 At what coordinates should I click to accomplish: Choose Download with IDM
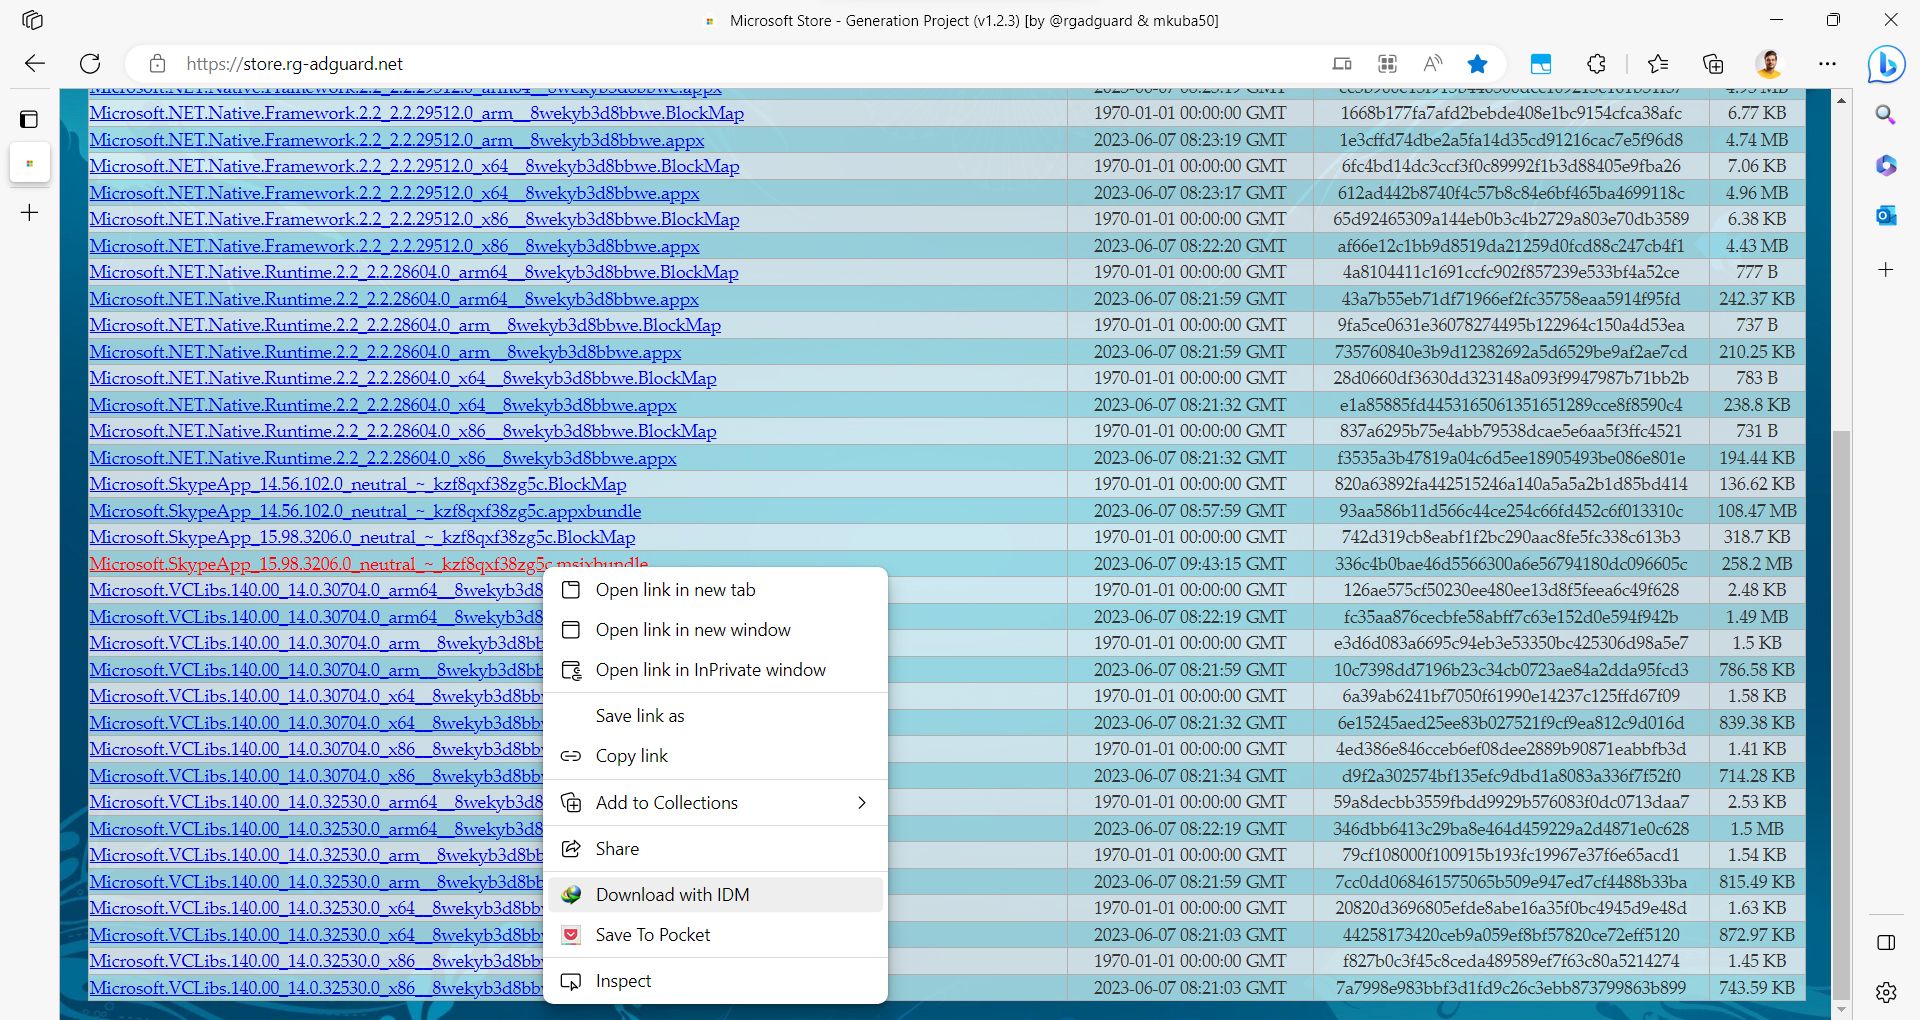point(716,895)
